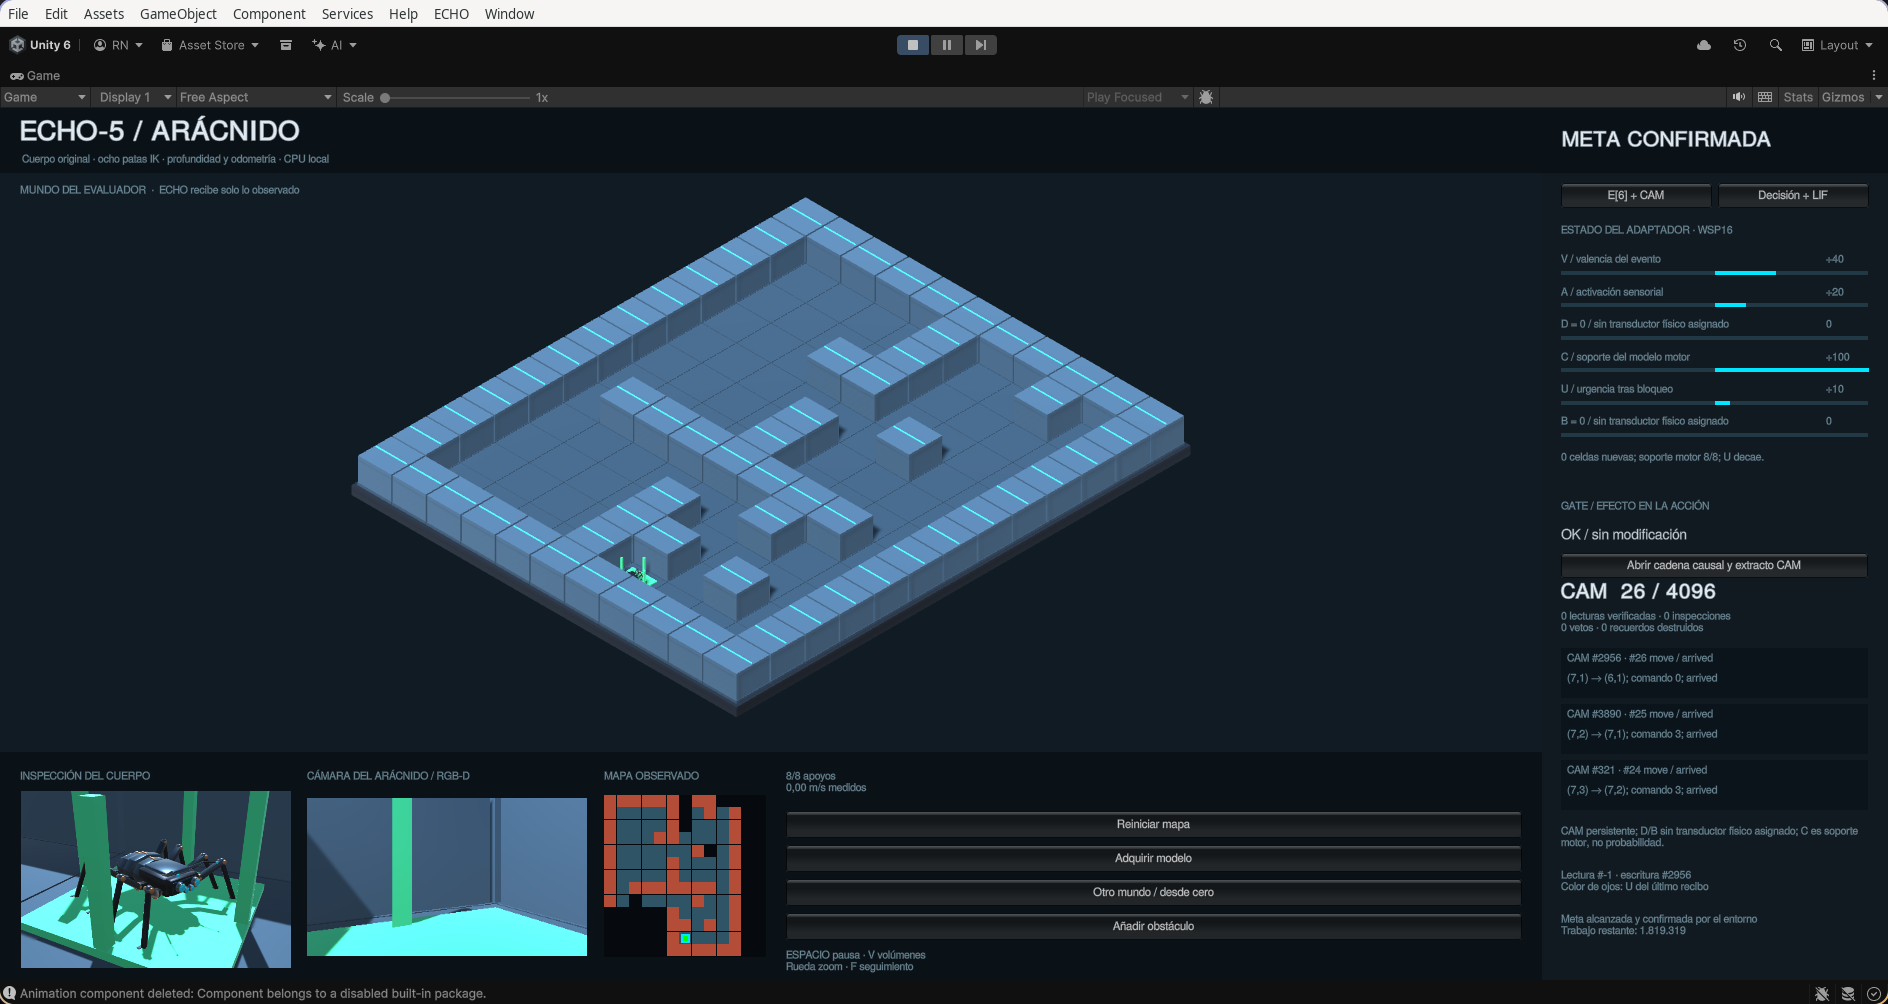The height and width of the screenshot is (1004, 1888).
Task: Expand the Gizmos dropdown arrow
Action: 1878,97
